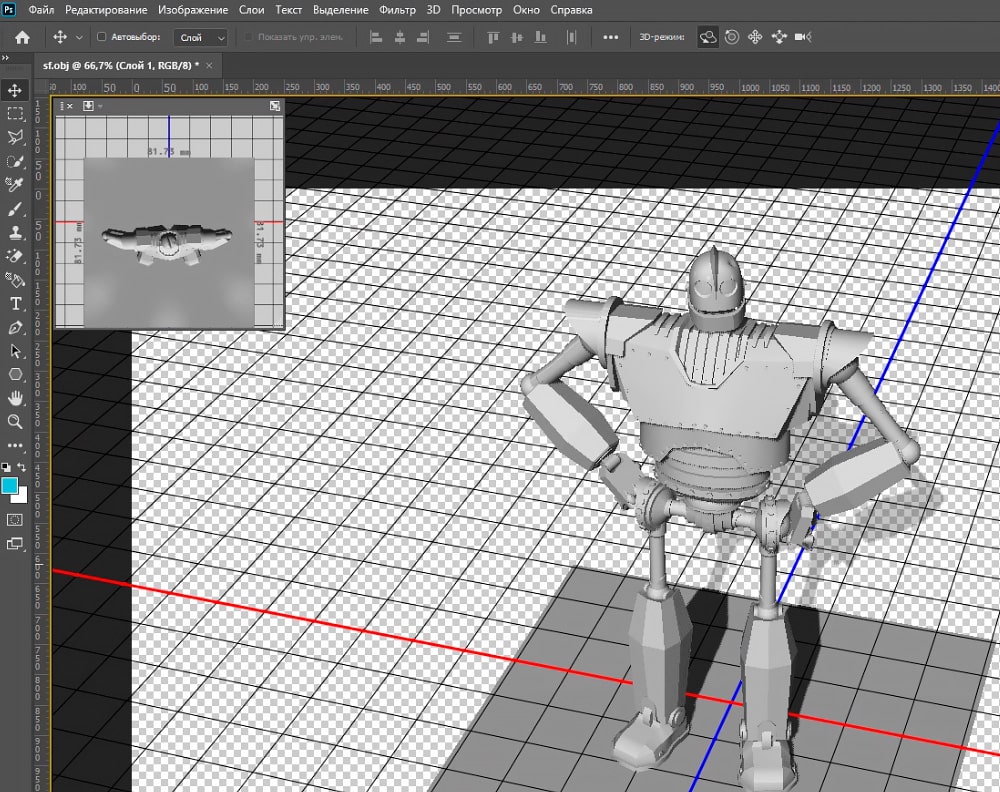Activate the Zoom tool magnifier
The height and width of the screenshot is (792, 1000).
point(15,422)
